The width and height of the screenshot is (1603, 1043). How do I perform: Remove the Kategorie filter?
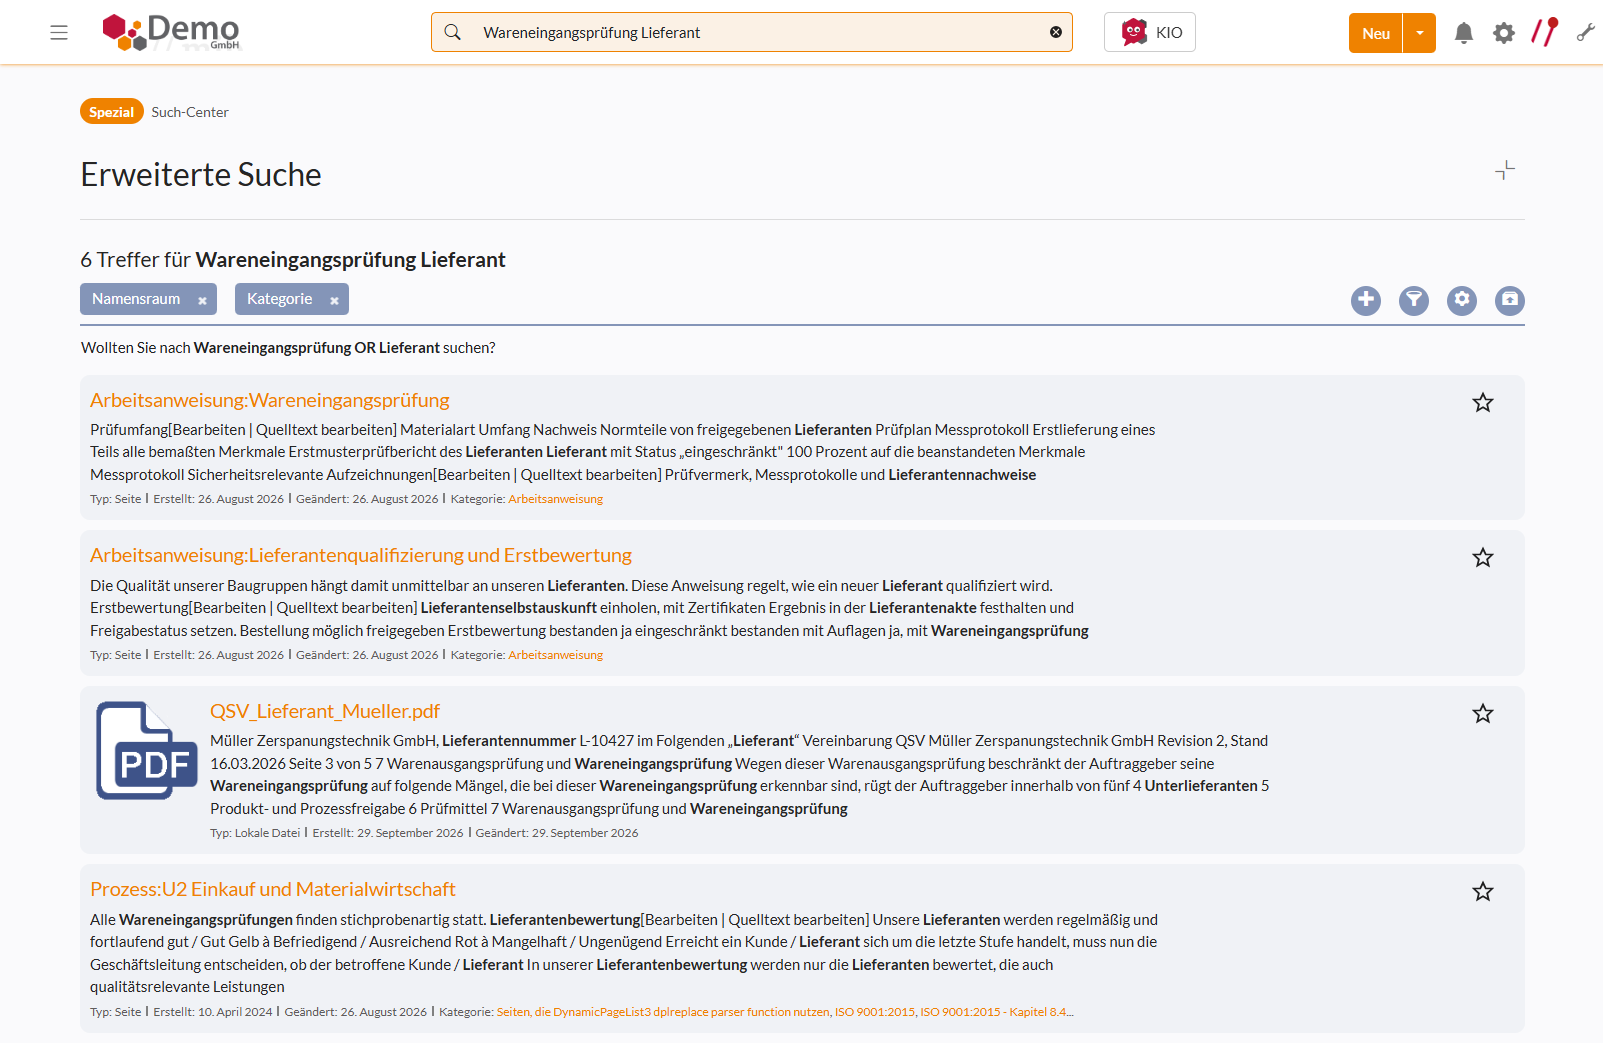334,300
